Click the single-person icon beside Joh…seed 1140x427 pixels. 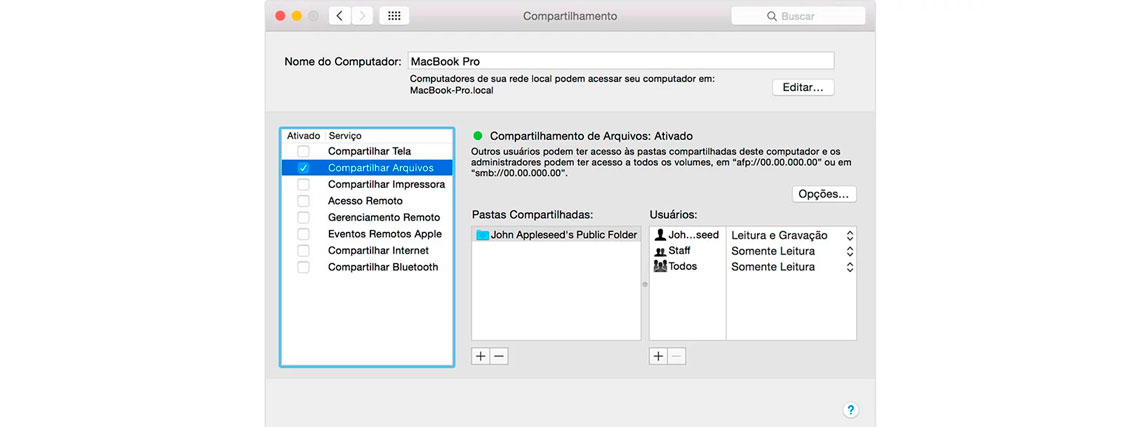tap(660, 235)
